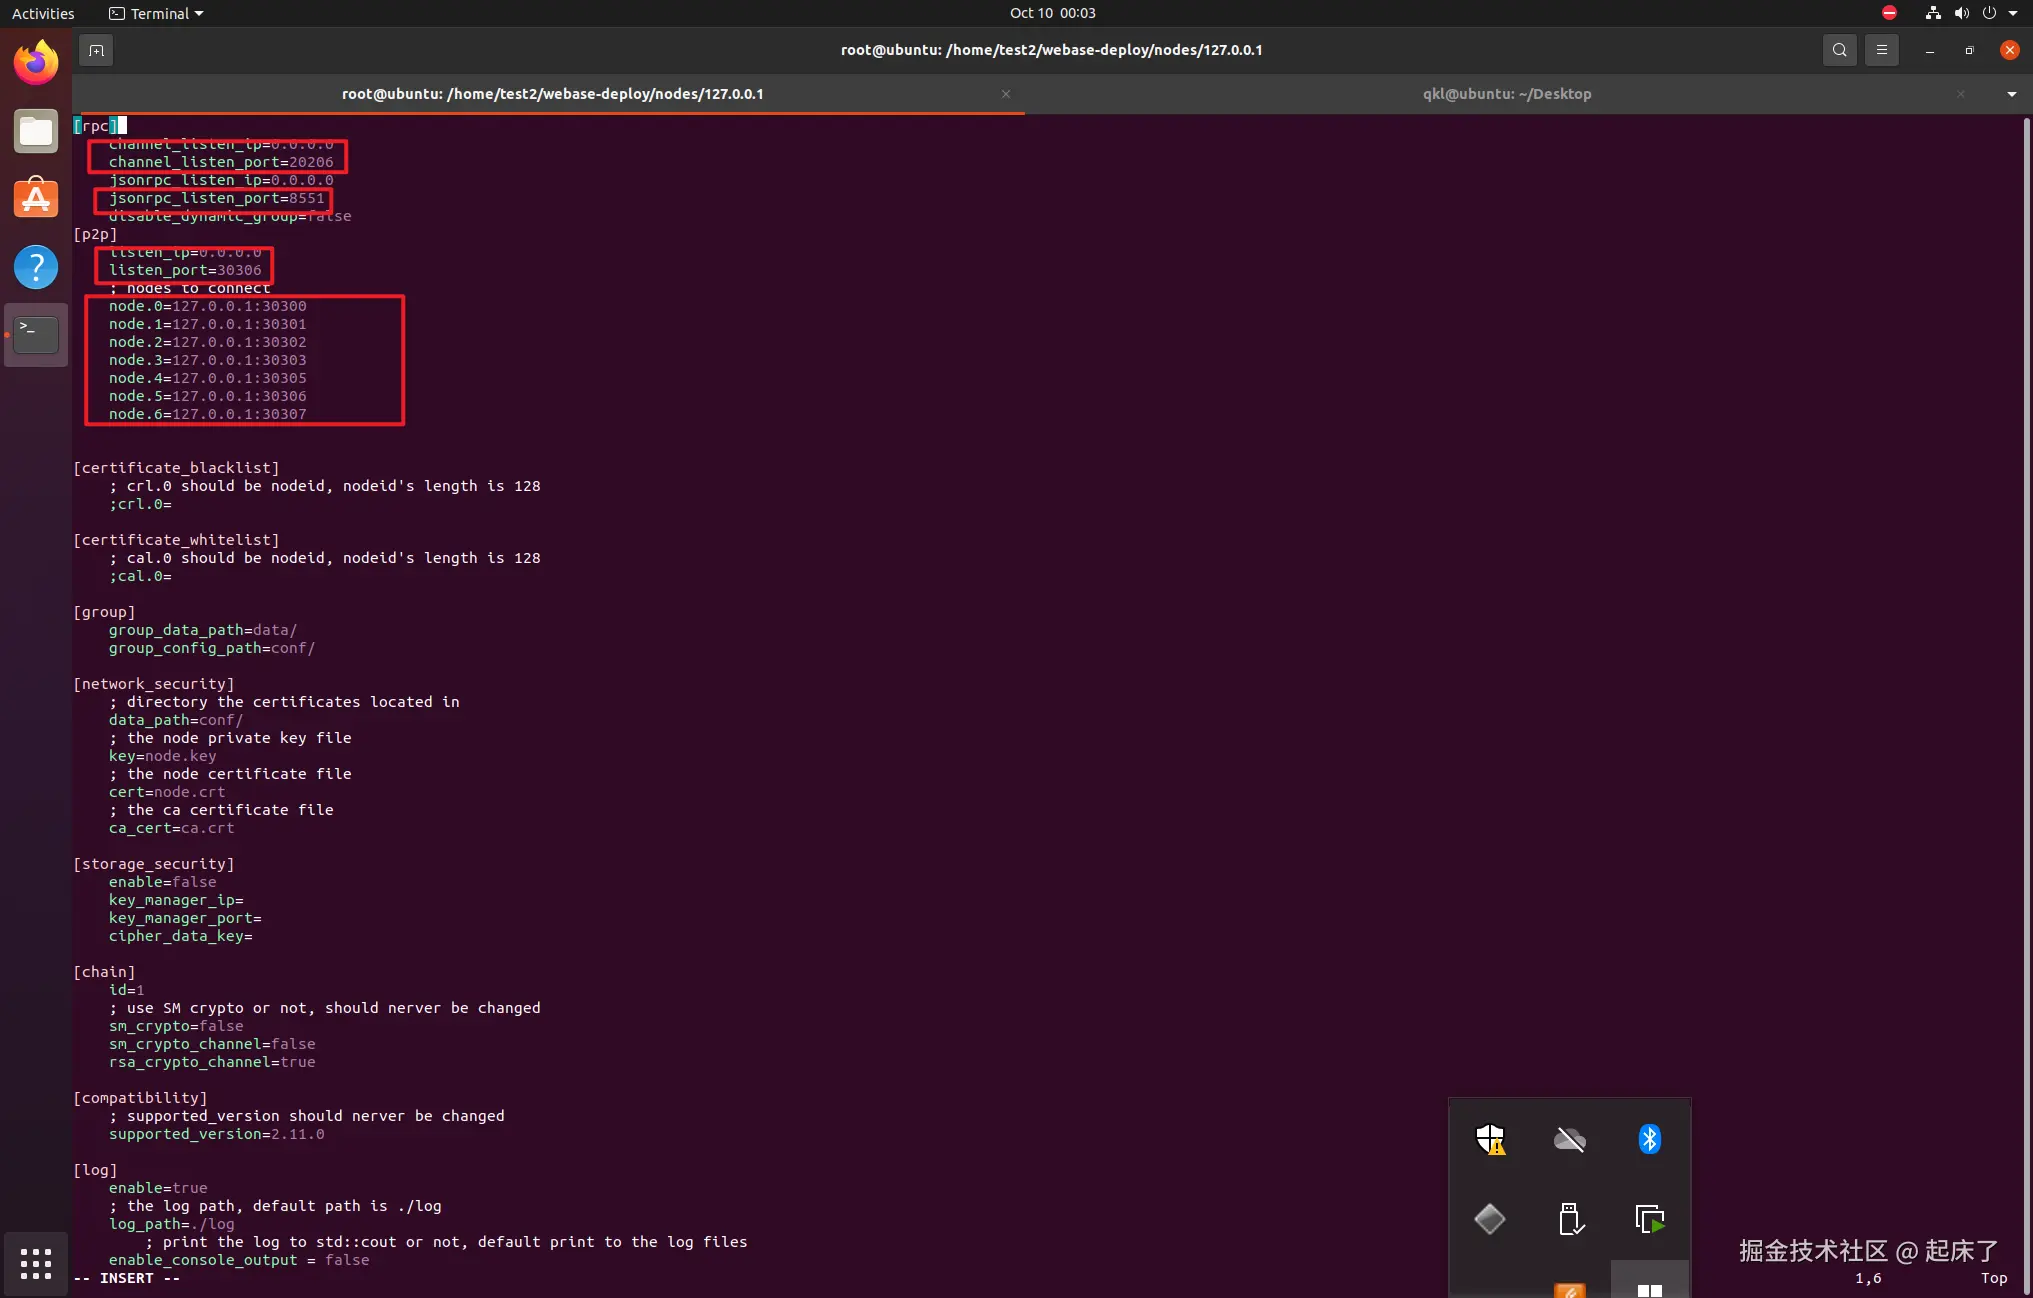Click the safely remove USB tray icon
This screenshot has height=1298, width=2033.
pyautogui.click(x=1569, y=1219)
